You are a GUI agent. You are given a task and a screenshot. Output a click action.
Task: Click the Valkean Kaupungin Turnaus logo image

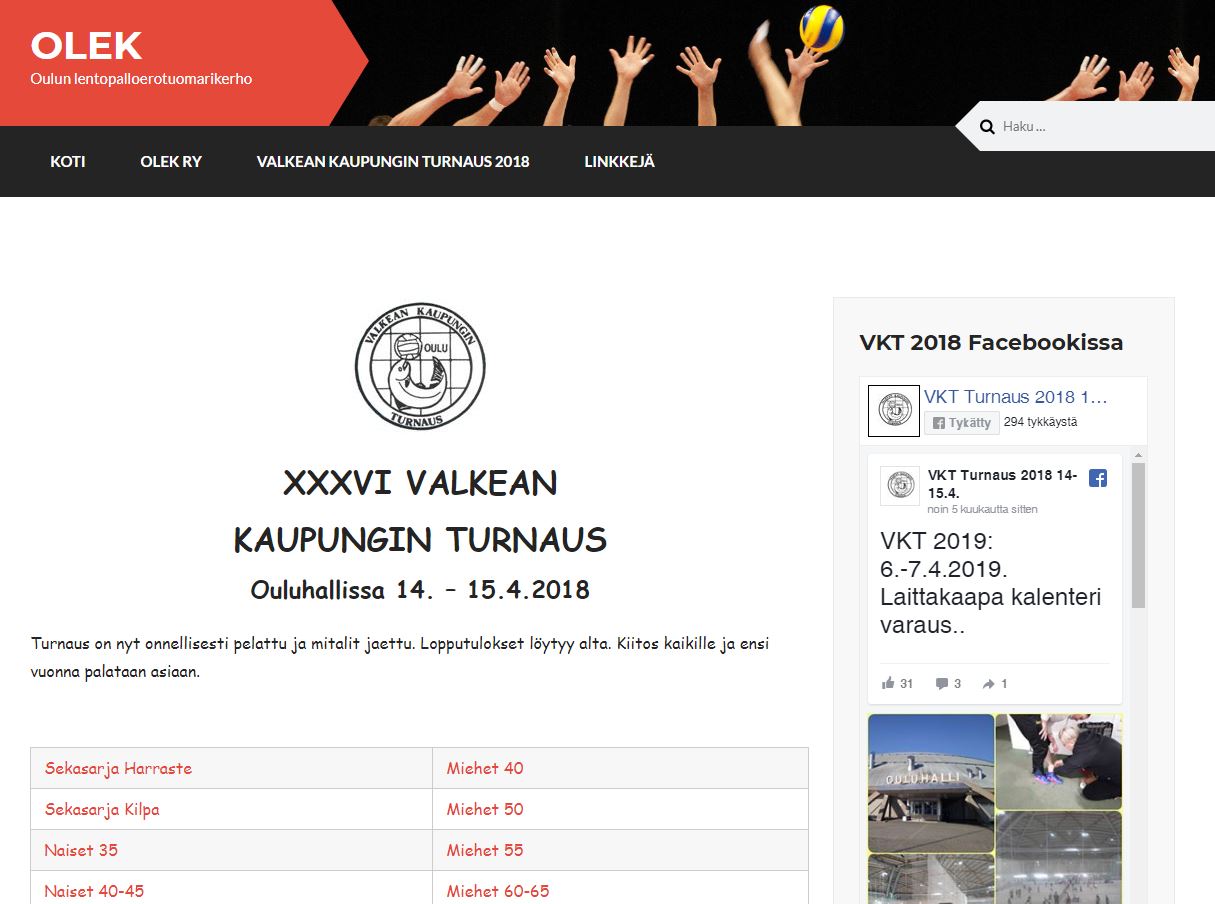(420, 366)
